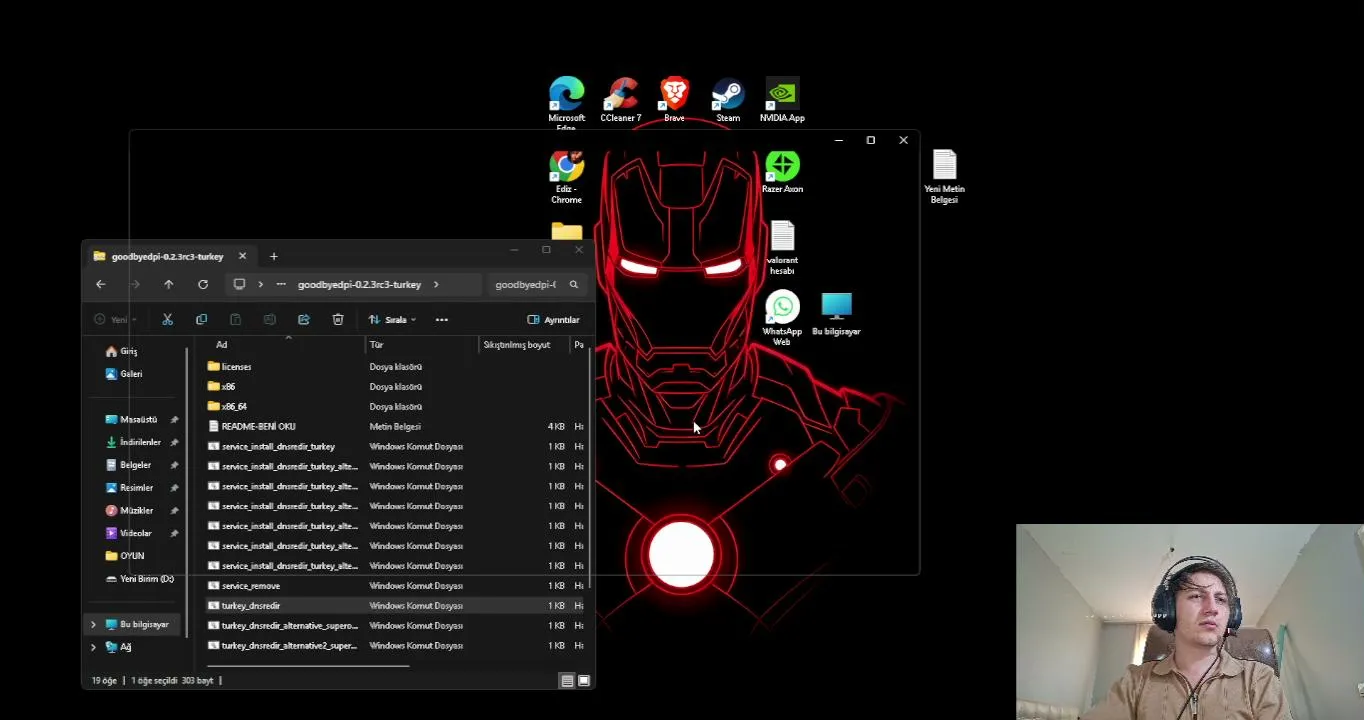
Task: Select the Brave browser desktop icon
Action: (x=674, y=100)
